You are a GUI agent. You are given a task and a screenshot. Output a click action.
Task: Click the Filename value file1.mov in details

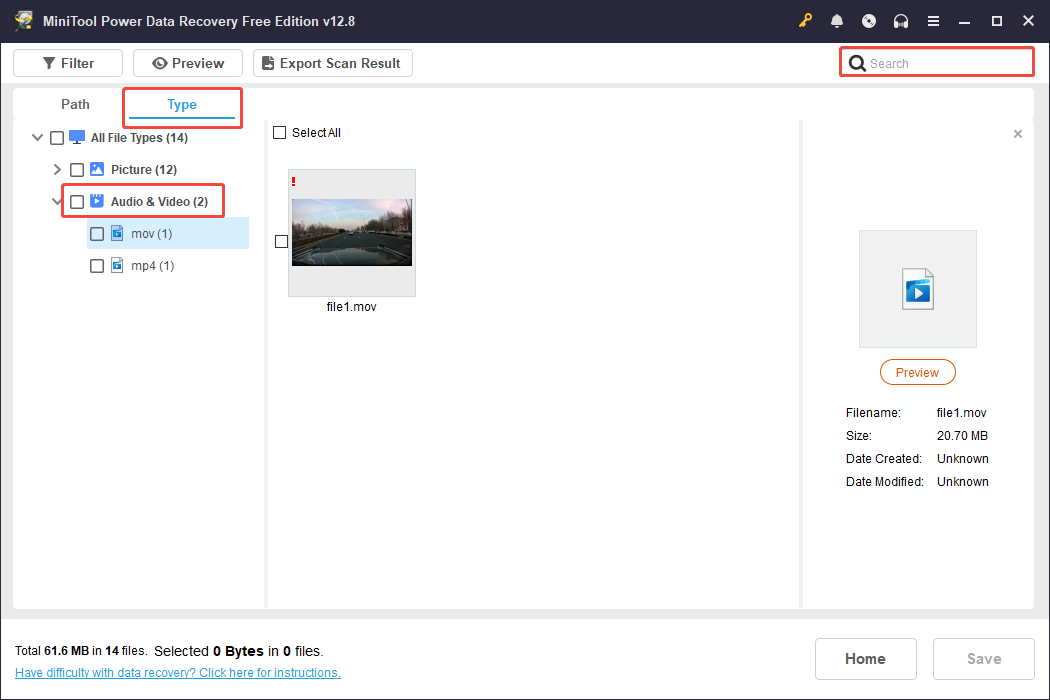click(962, 413)
